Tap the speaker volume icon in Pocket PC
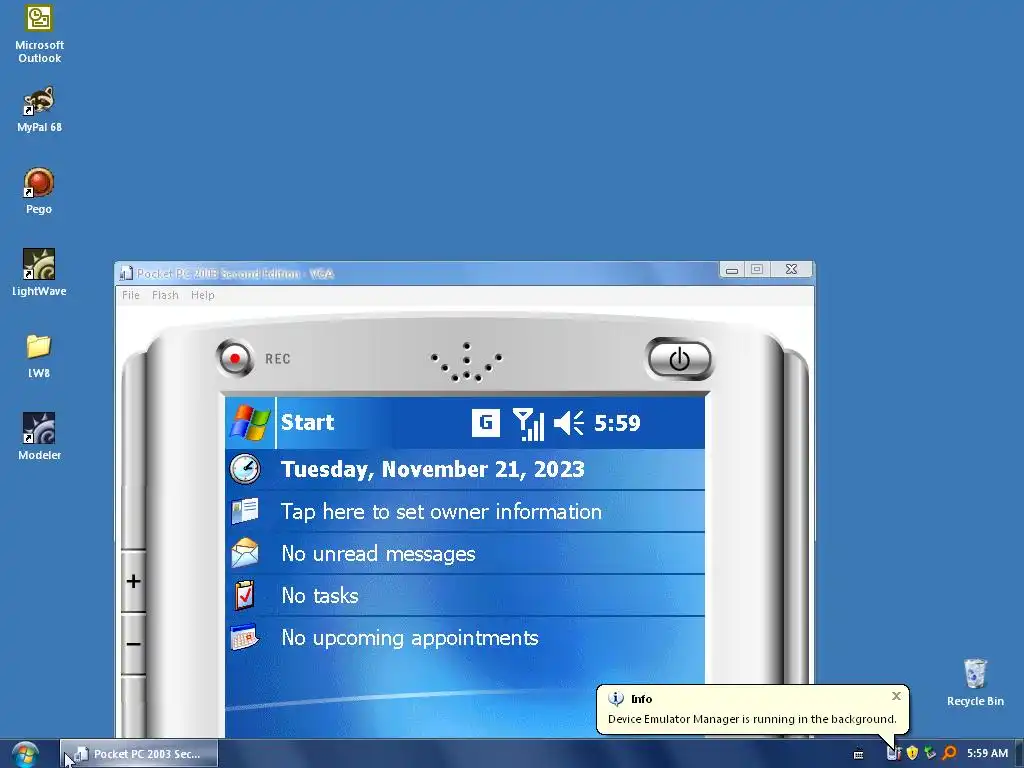1024x768 pixels. [x=569, y=423]
